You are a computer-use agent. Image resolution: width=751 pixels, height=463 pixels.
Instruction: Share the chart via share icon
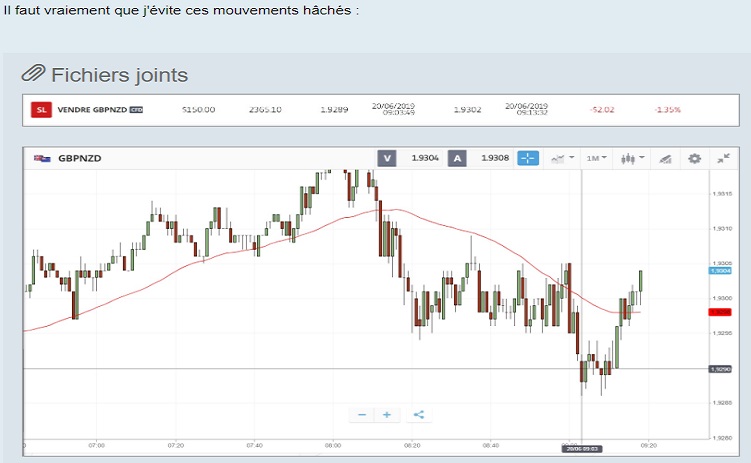pos(418,414)
